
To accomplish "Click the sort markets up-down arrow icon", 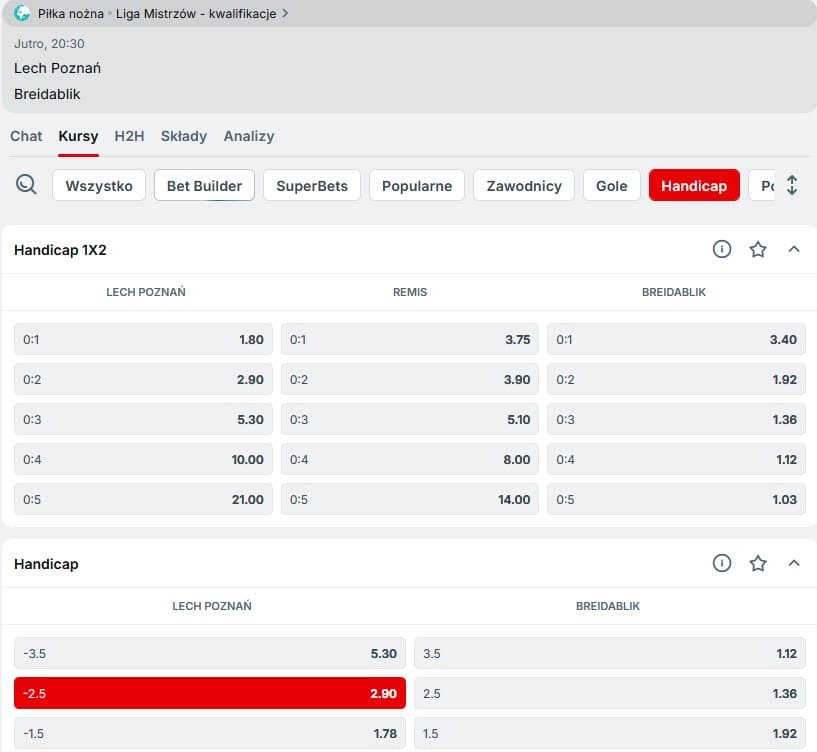I will pos(792,185).
